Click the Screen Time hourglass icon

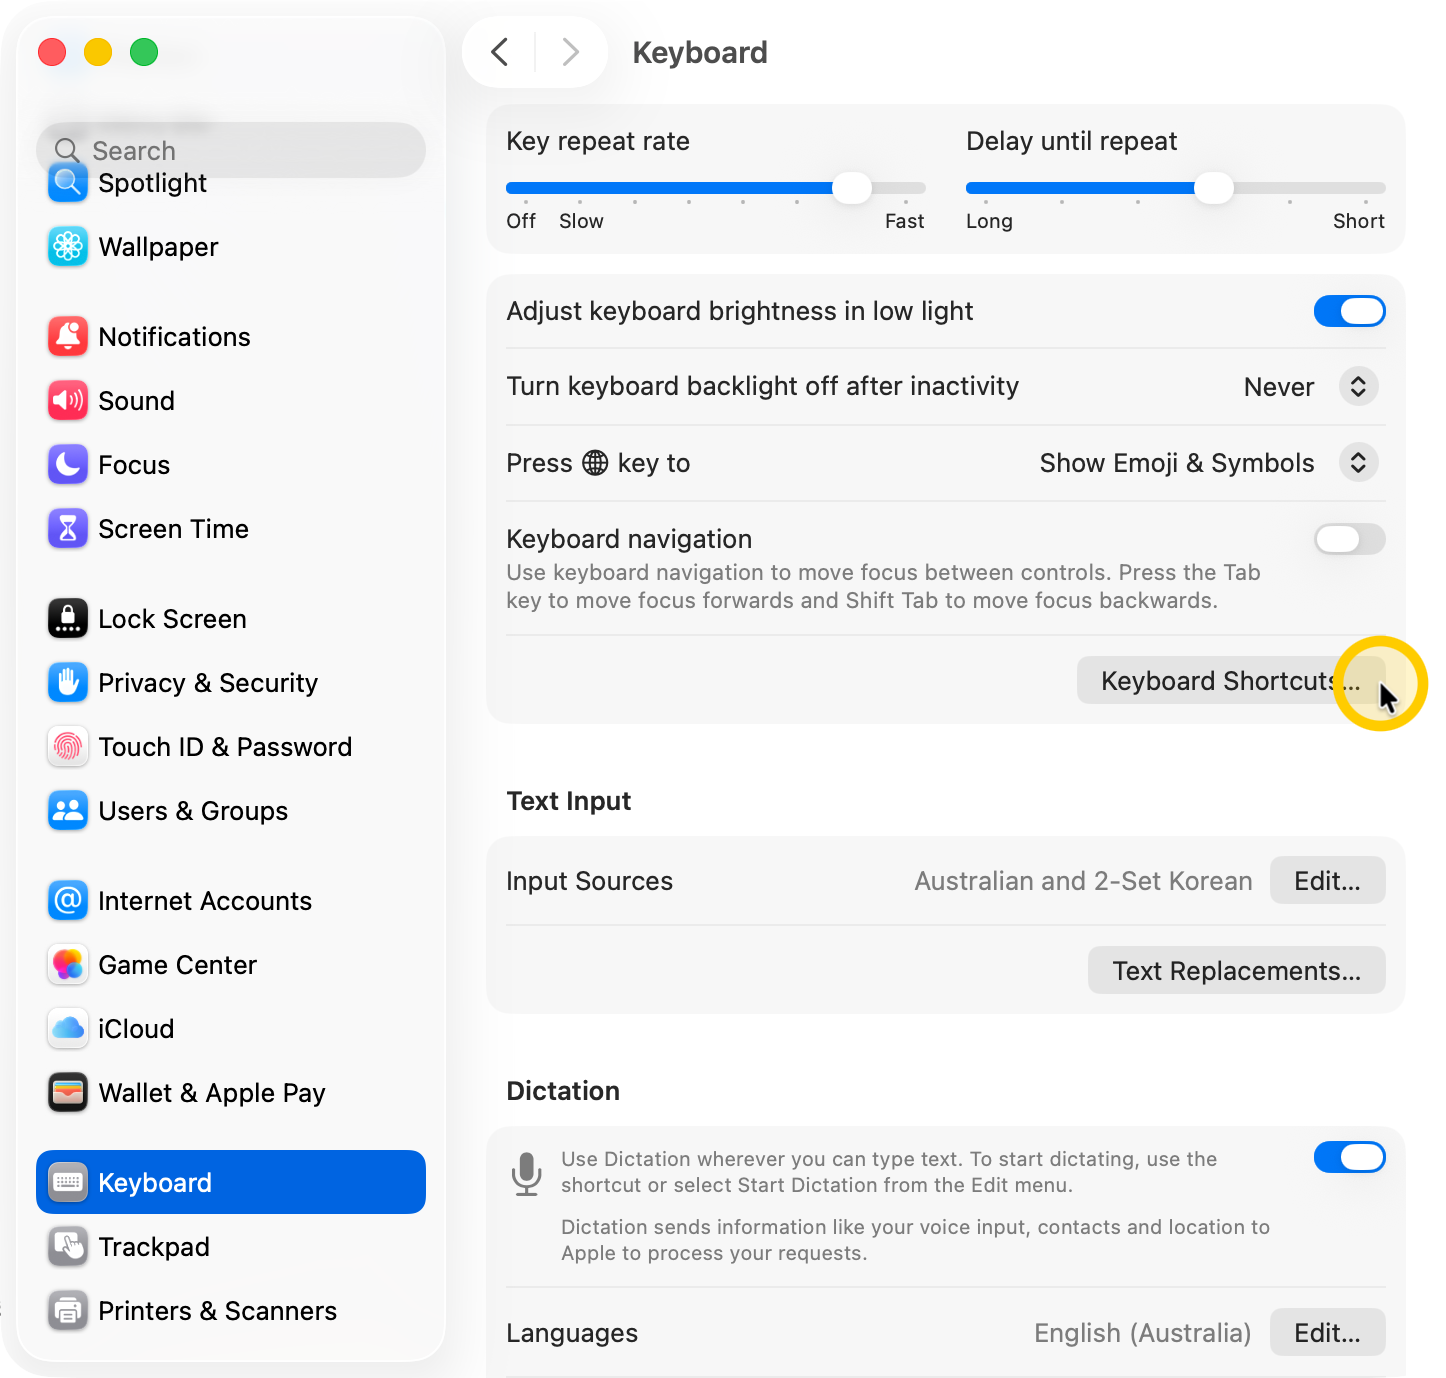click(68, 529)
